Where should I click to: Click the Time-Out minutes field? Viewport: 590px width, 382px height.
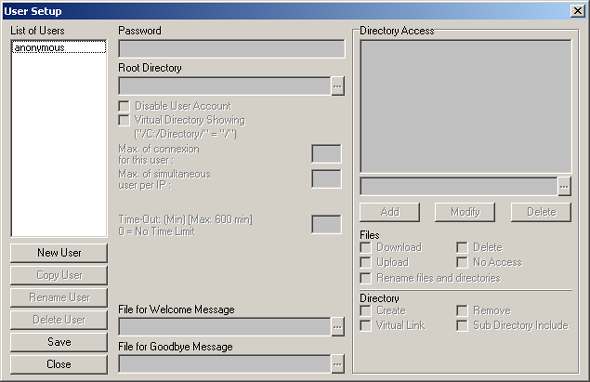coord(327,224)
